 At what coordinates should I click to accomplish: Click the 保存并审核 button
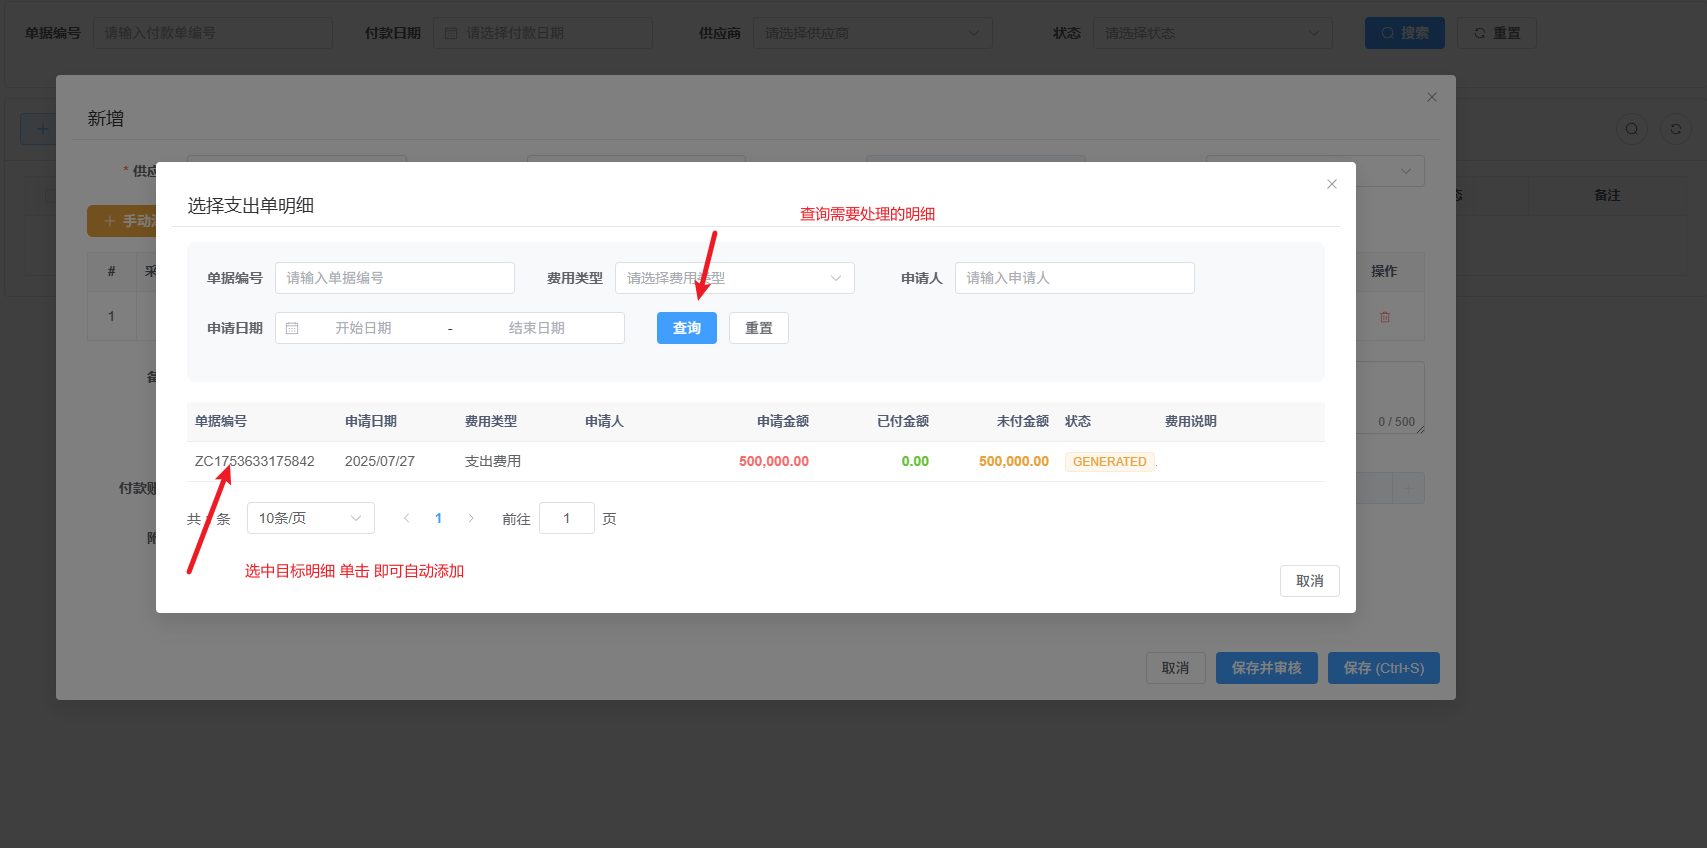(1266, 668)
